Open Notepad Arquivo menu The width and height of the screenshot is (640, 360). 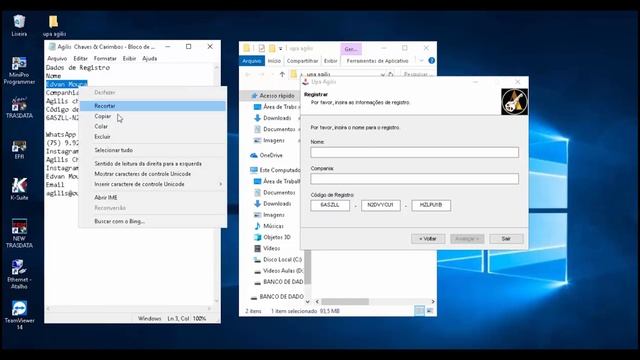tap(57, 58)
